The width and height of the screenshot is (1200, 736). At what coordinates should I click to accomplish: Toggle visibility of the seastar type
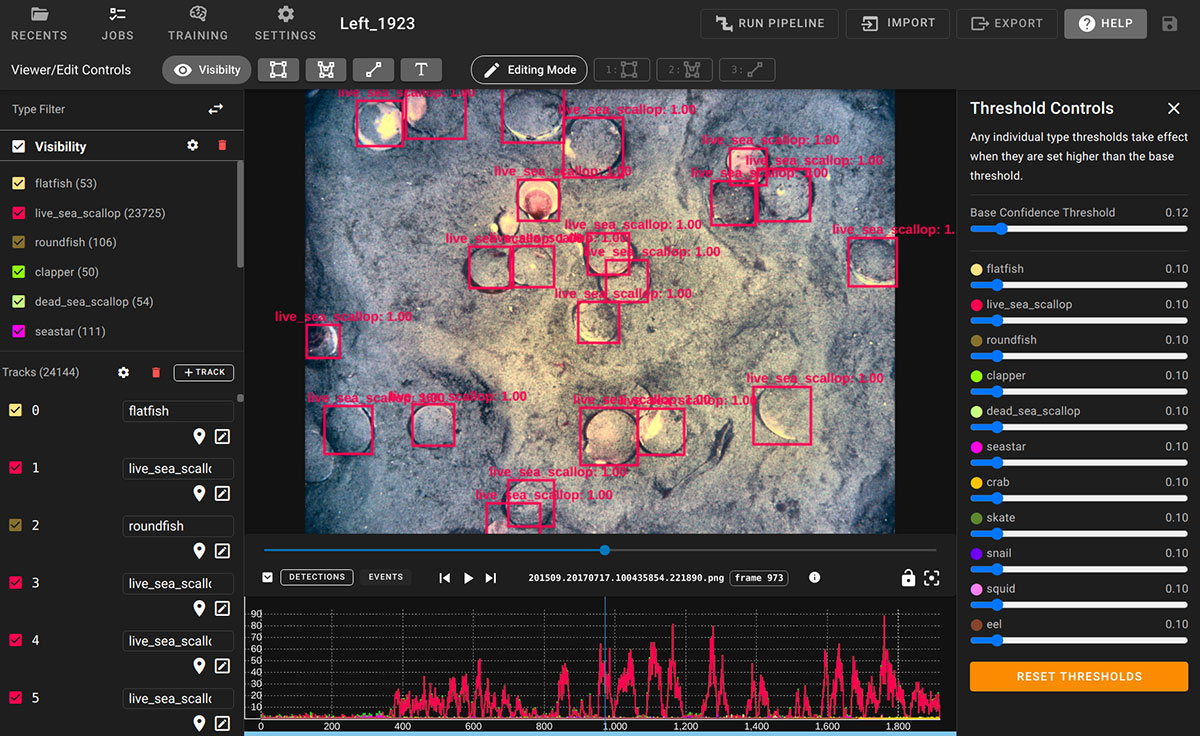click(17, 330)
